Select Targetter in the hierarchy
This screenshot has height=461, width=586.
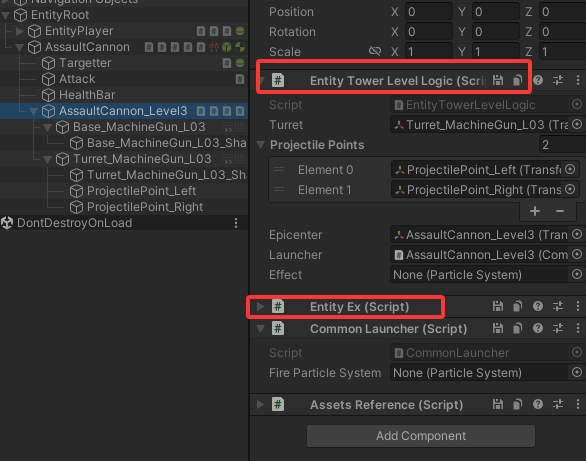(85, 63)
